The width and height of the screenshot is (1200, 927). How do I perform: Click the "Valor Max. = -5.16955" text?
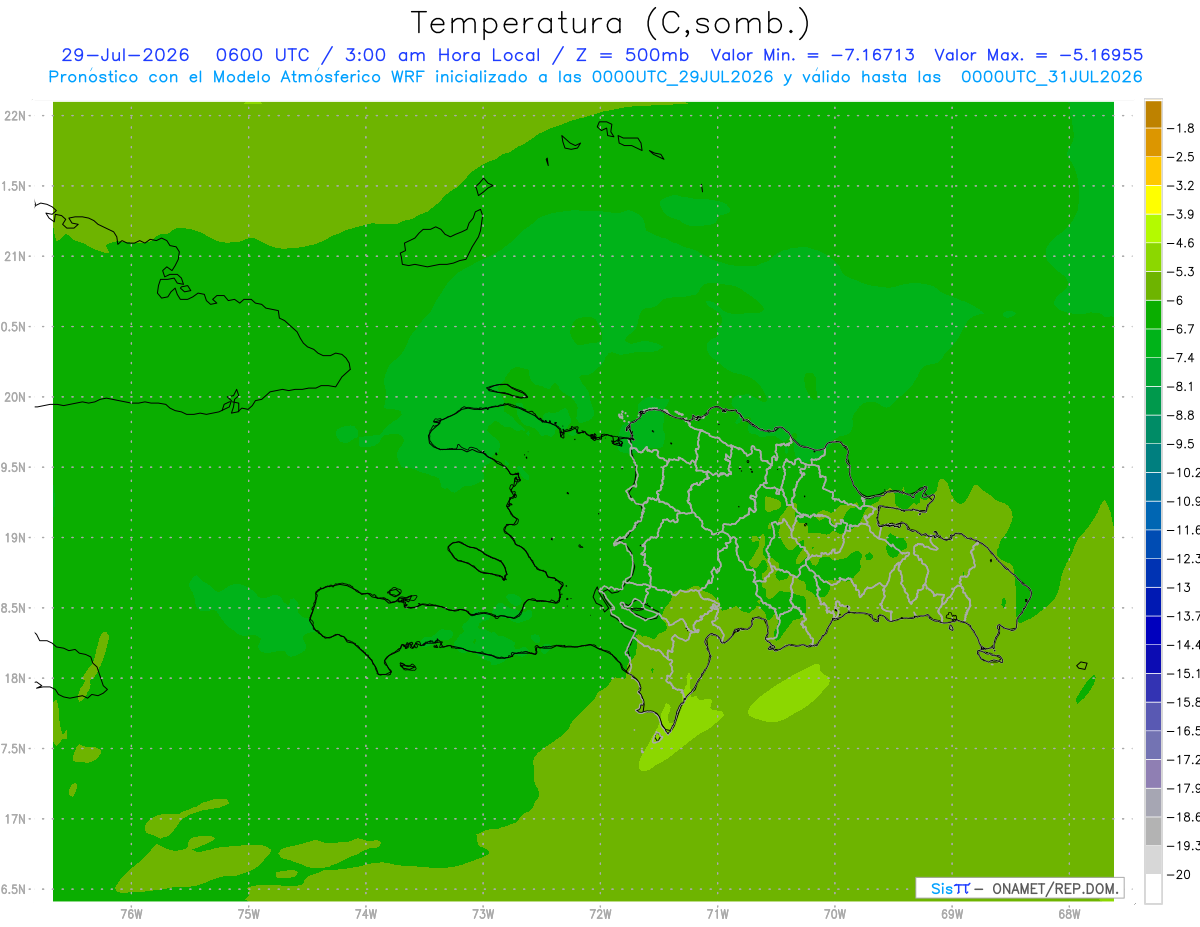click(1038, 55)
